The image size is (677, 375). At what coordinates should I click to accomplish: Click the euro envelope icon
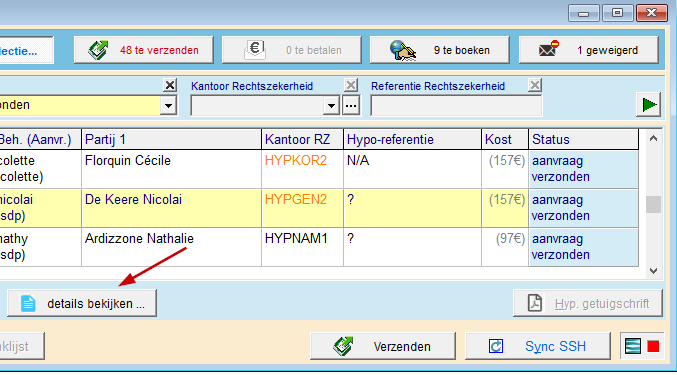(255, 50)
